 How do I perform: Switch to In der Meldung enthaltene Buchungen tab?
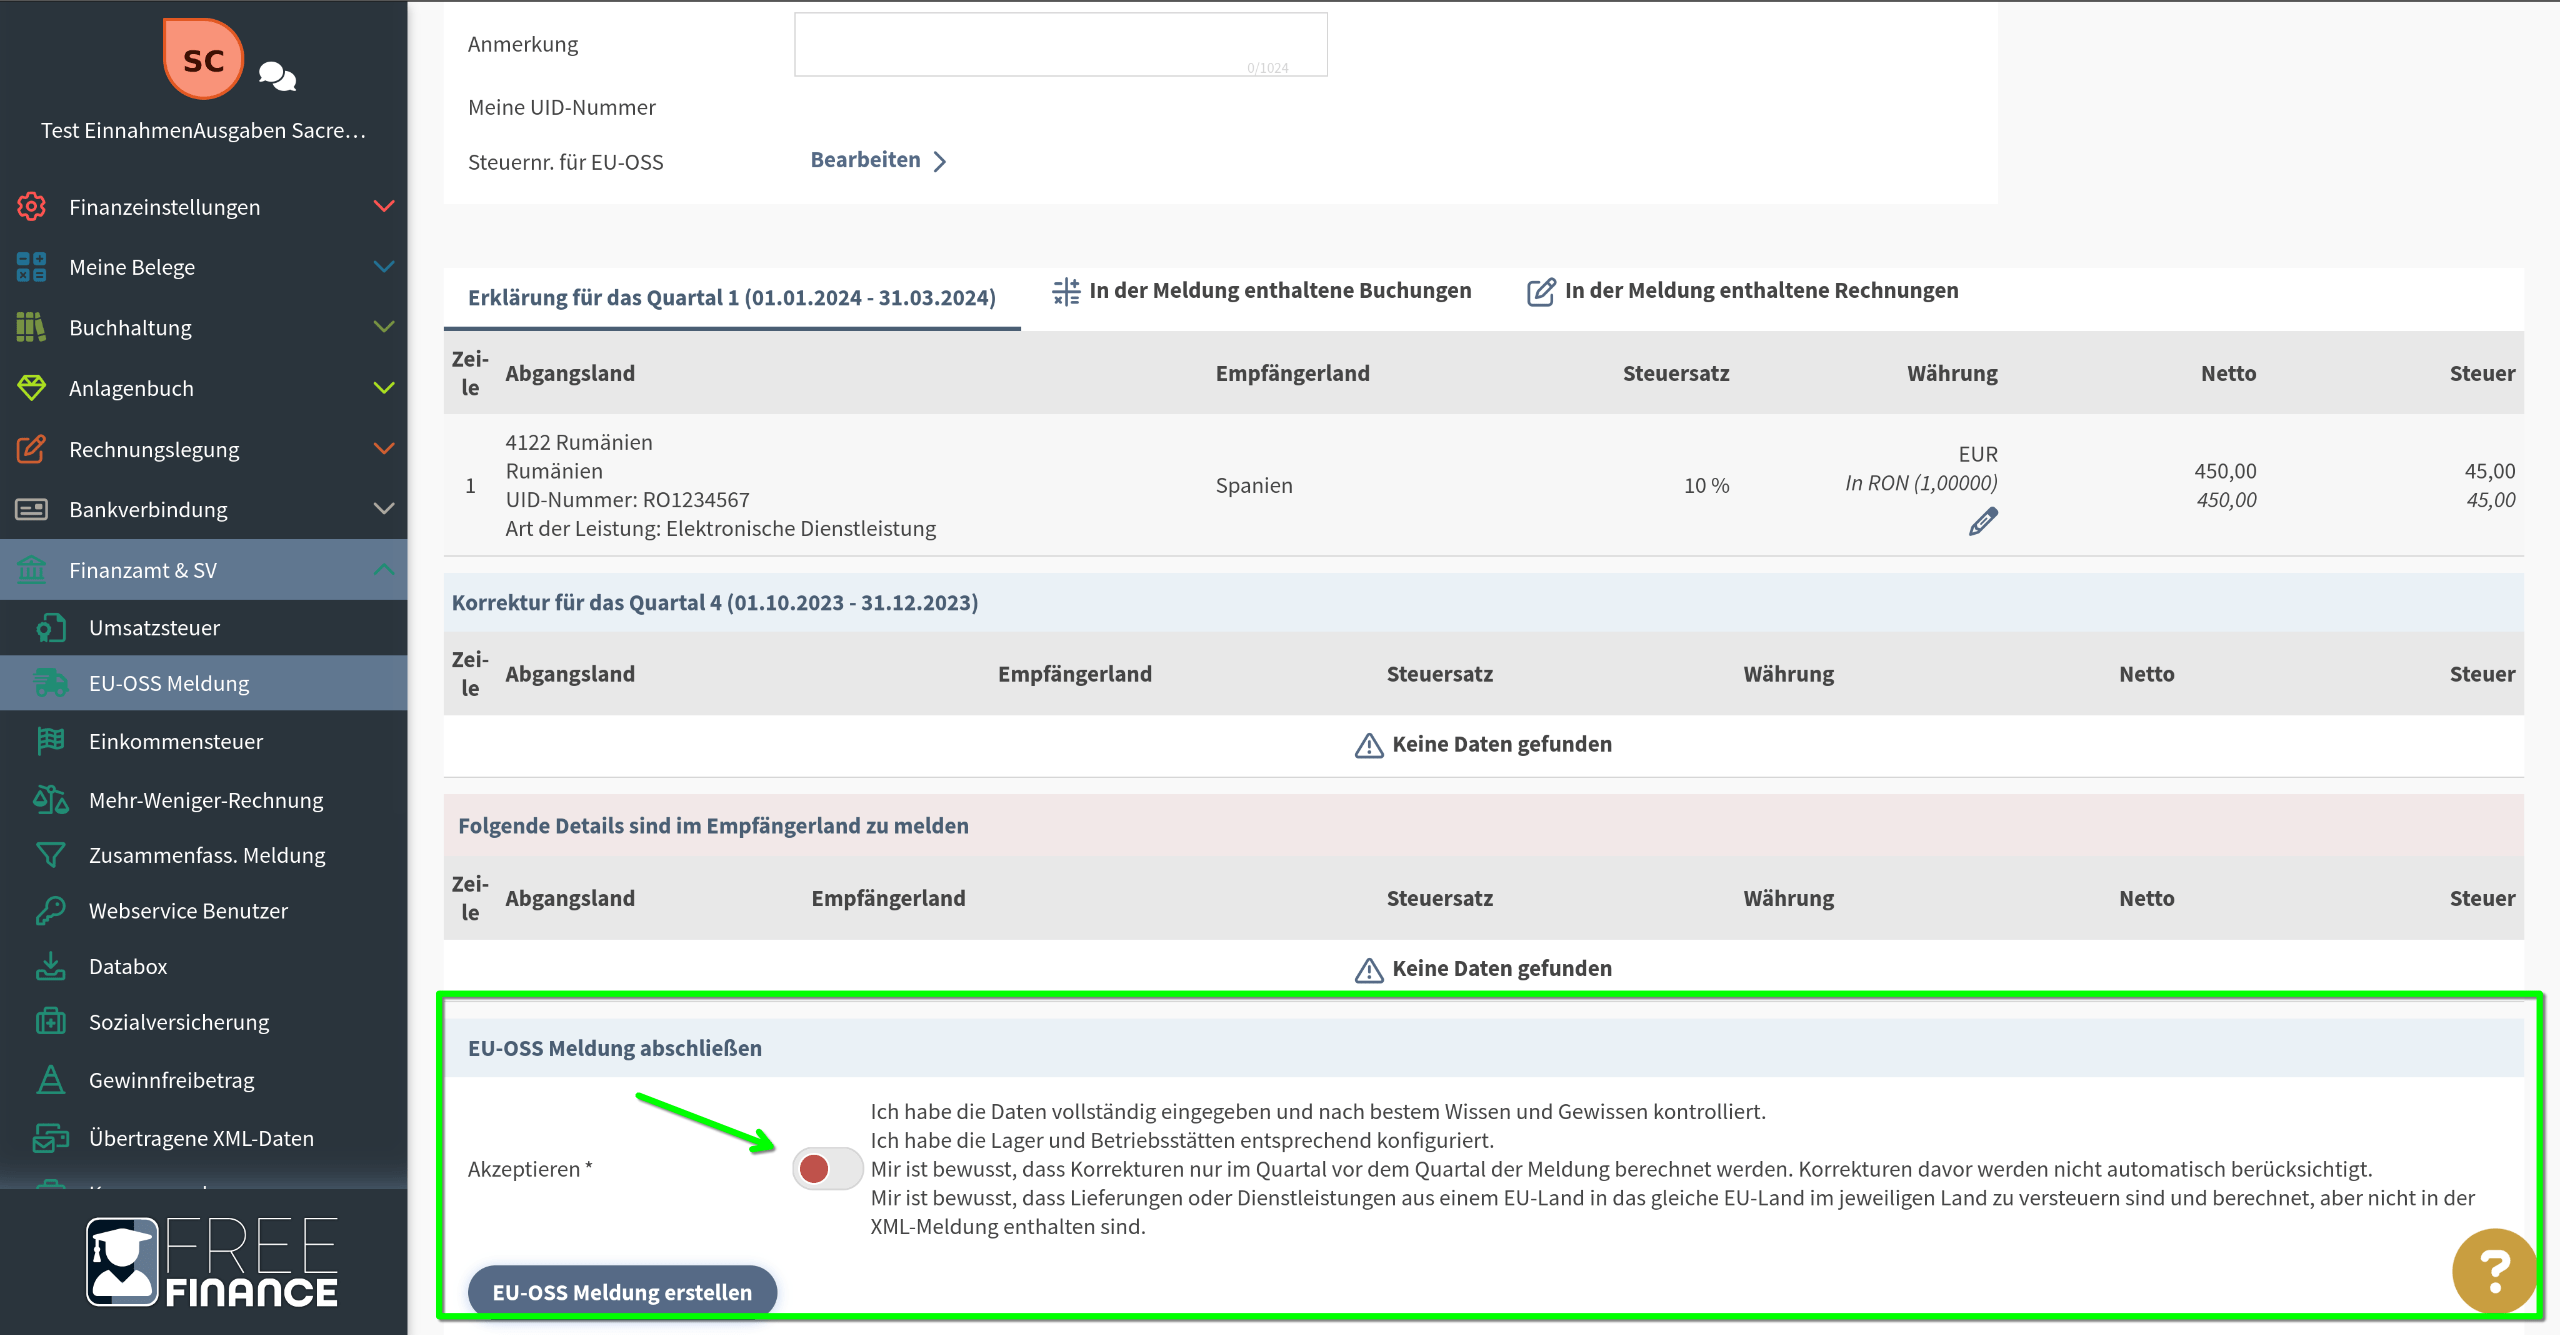point(1262,291)
